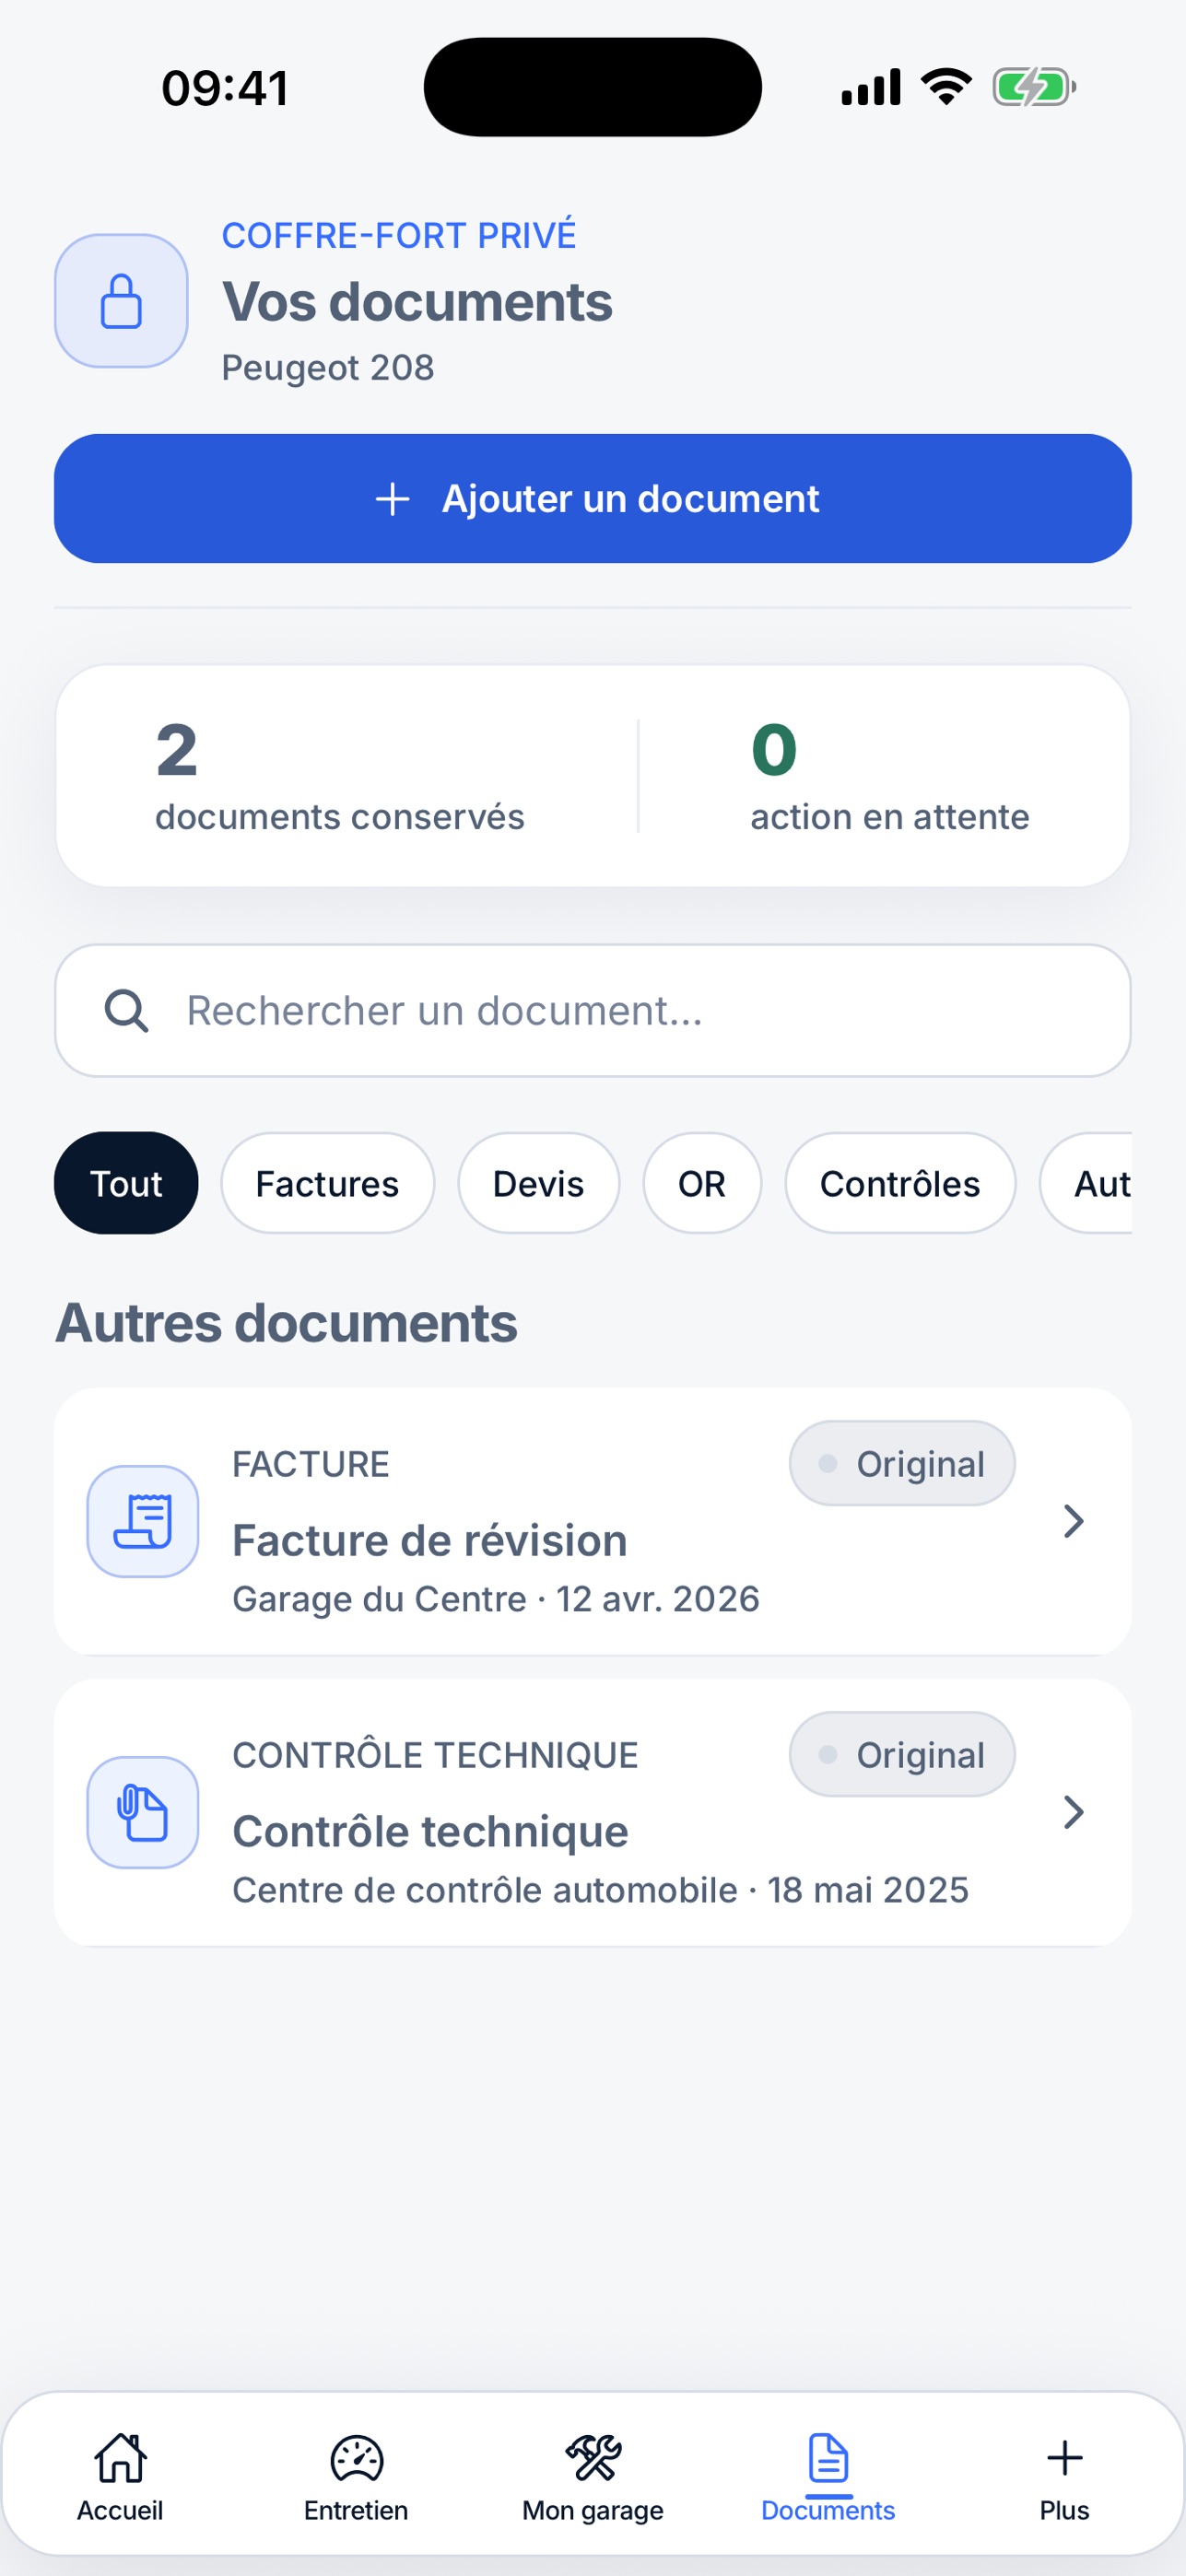
Task: Open Contrôle technique document title
Action: click(x=430, y=1831)
